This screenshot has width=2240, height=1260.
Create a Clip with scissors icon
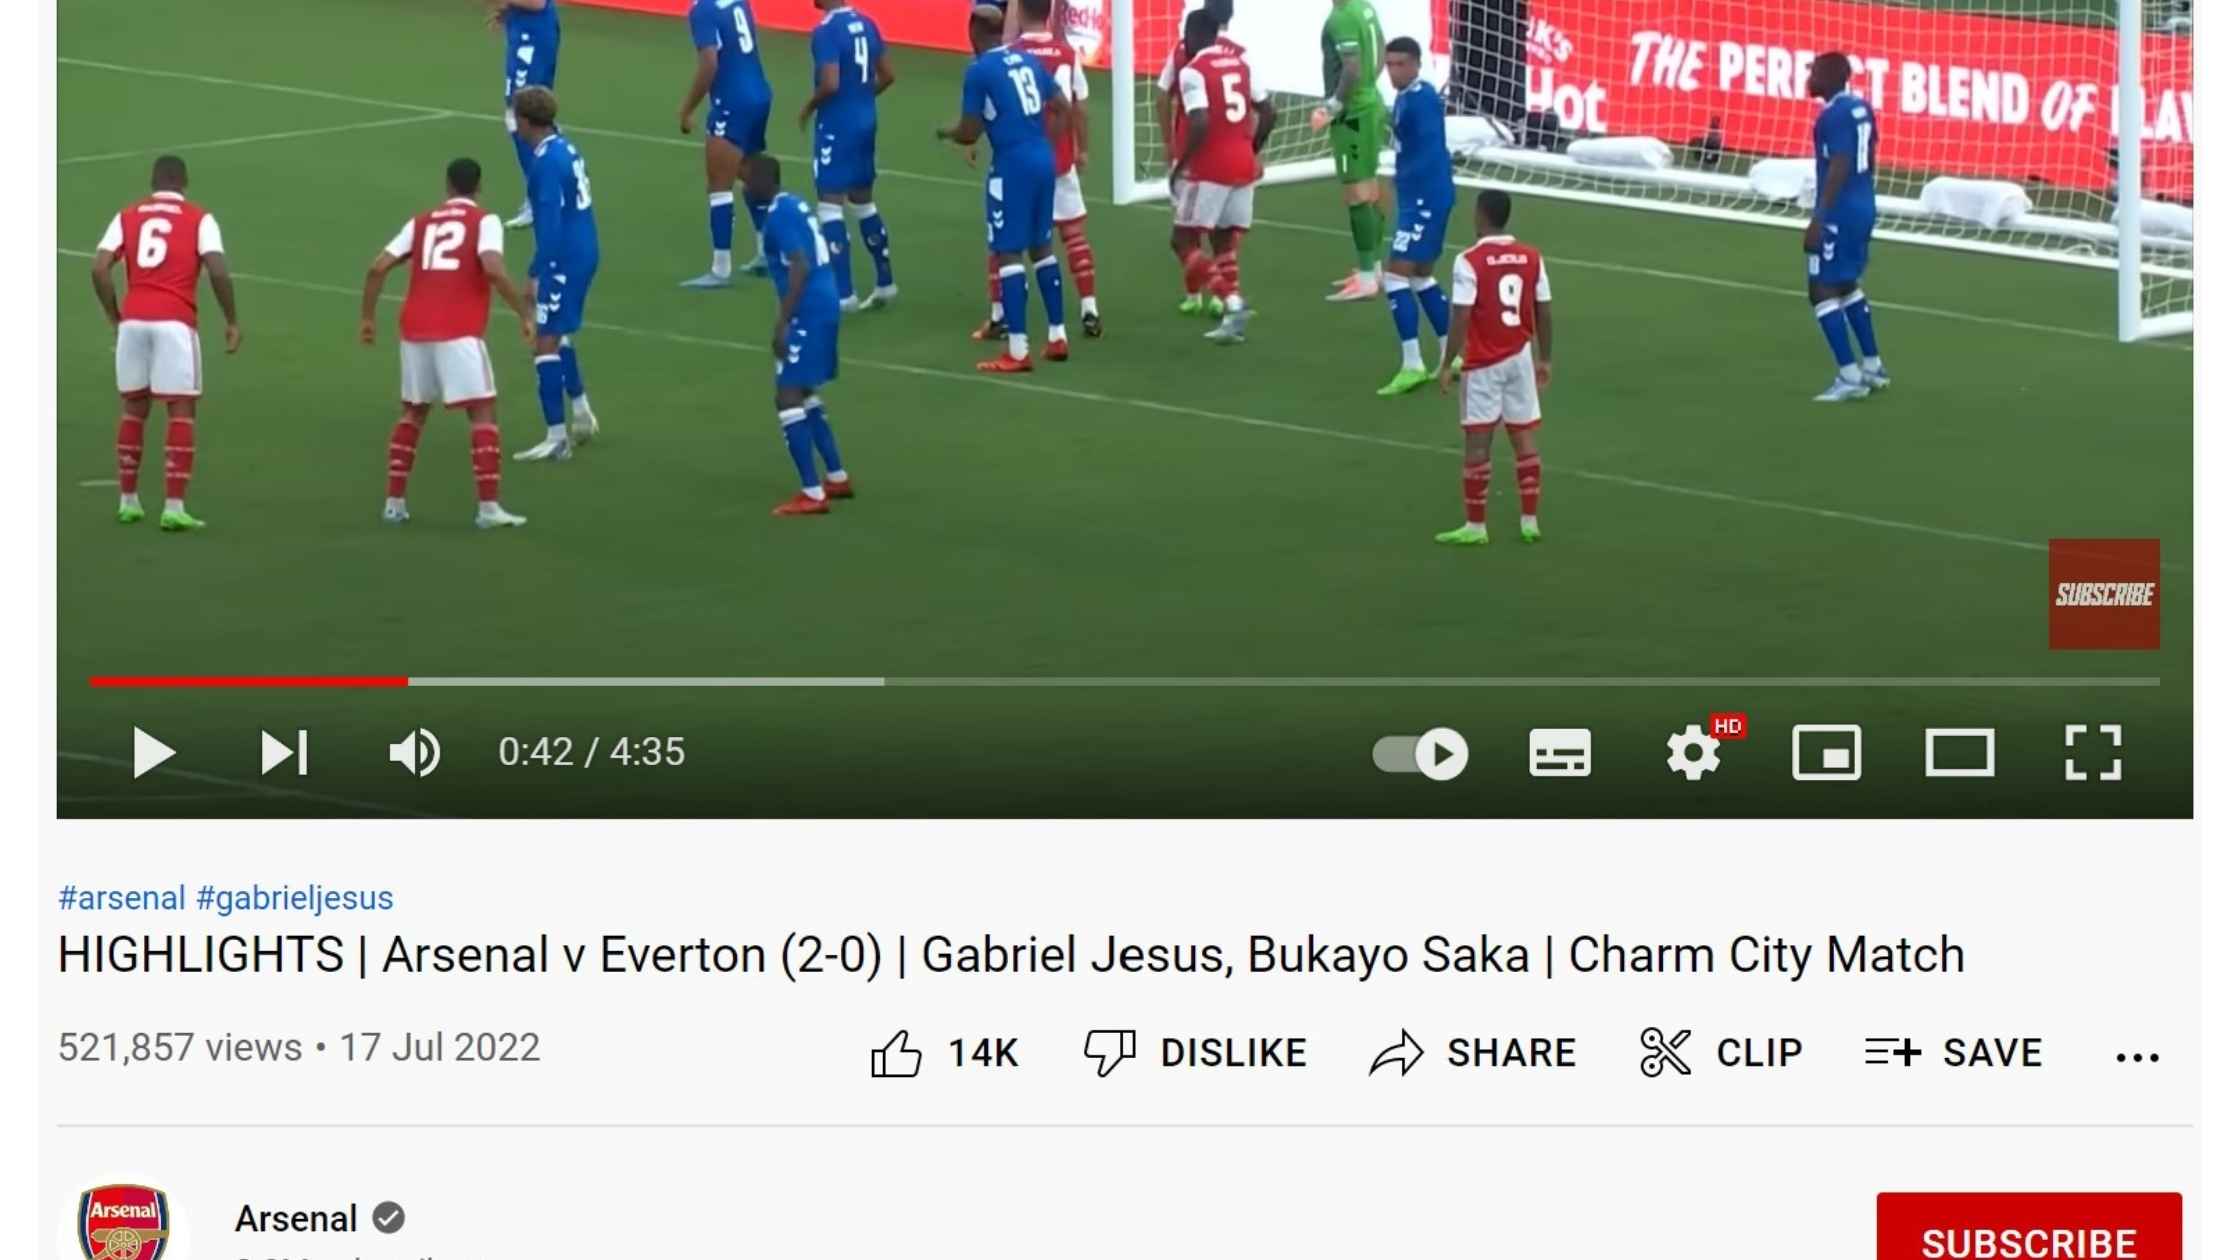coord(1721,1053)
